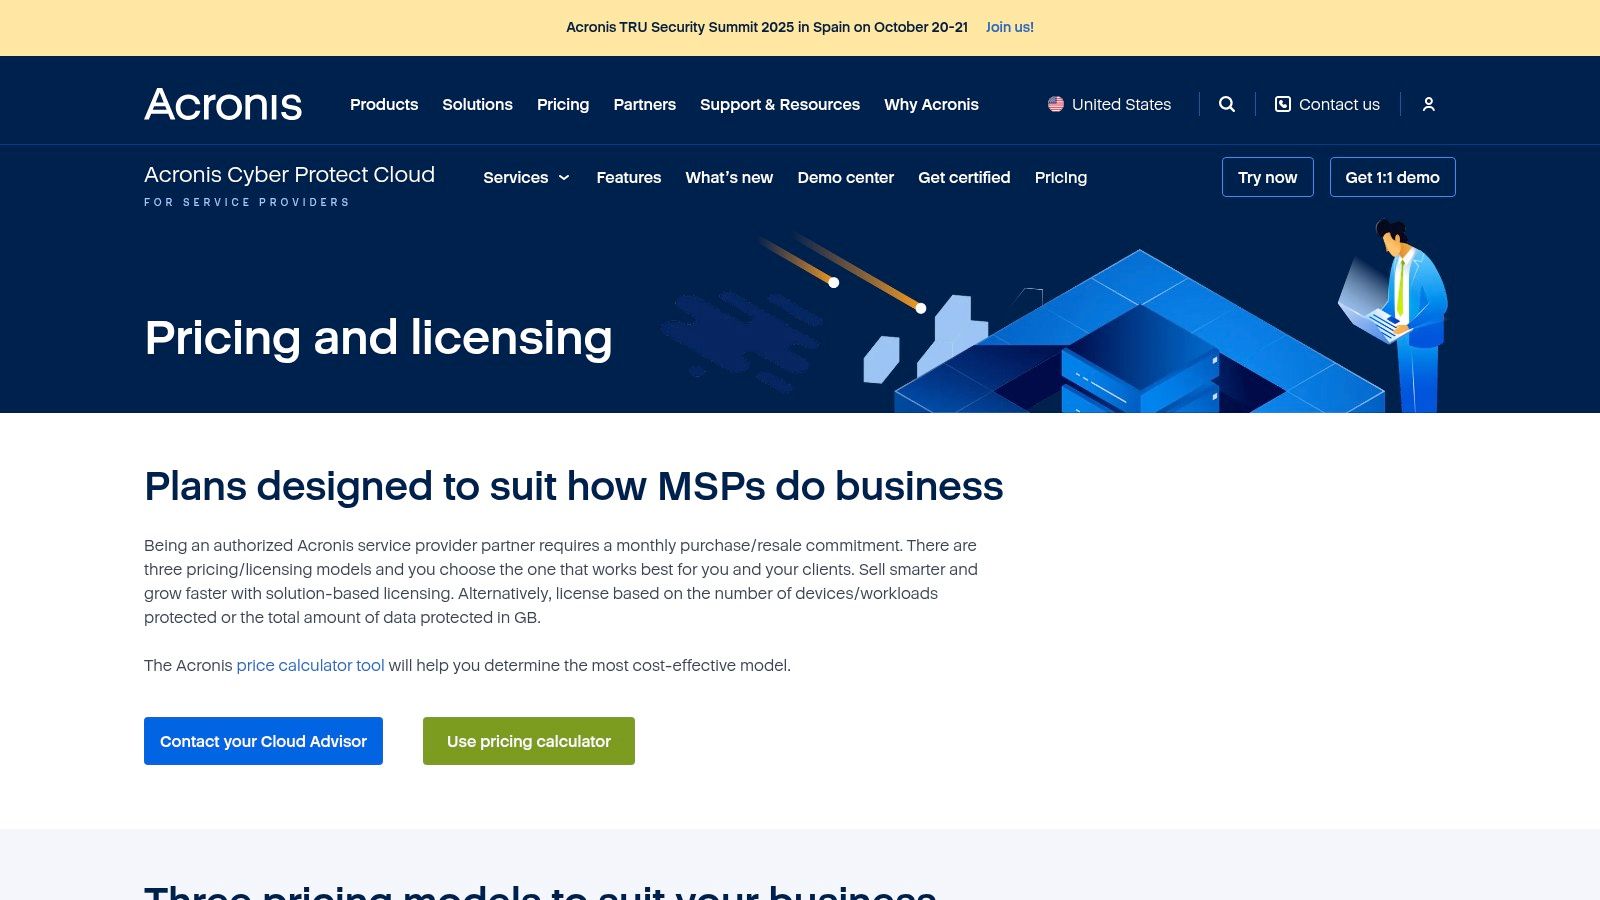
Task: Expand the Services dropdown chevron
Action: coord(564,178)
